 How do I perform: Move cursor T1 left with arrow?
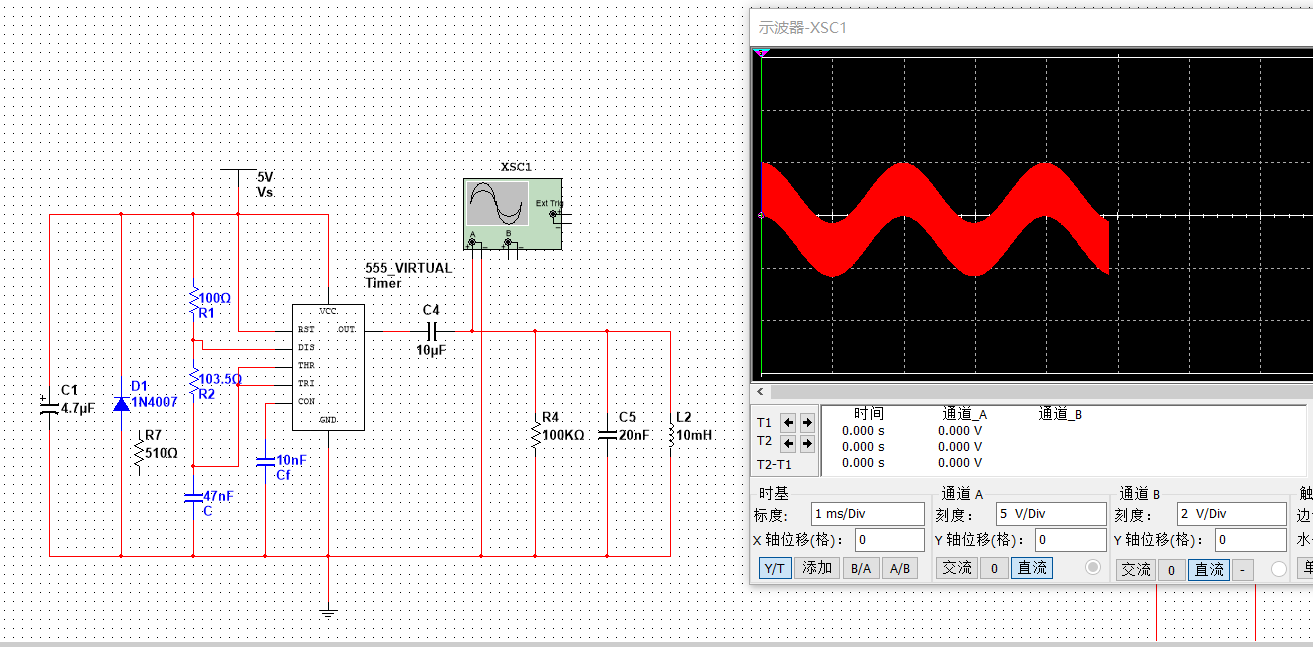[788, 423]
